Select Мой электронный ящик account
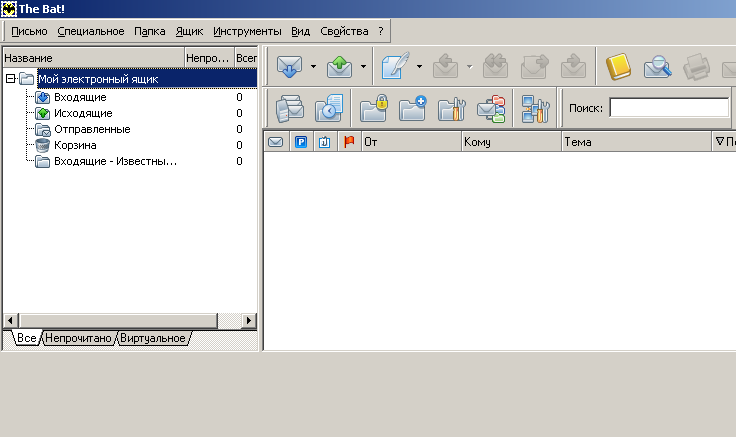The width and height of the screenshot is (736, 437). [x=98, y=79]
